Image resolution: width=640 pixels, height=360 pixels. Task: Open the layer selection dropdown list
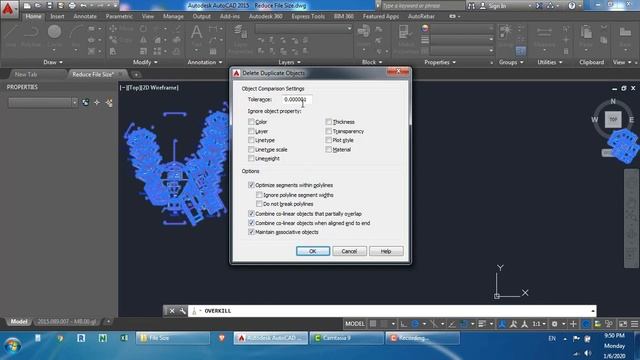click(304, 29)
